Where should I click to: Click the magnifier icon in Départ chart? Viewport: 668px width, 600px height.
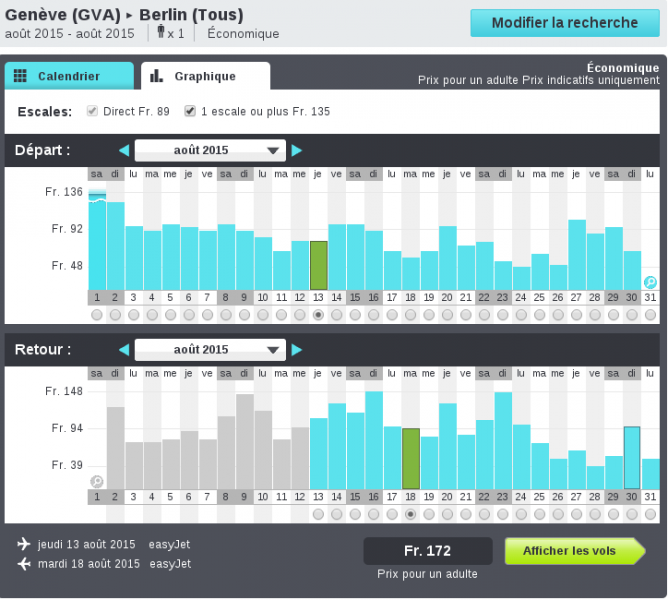(x=650, y=282)
